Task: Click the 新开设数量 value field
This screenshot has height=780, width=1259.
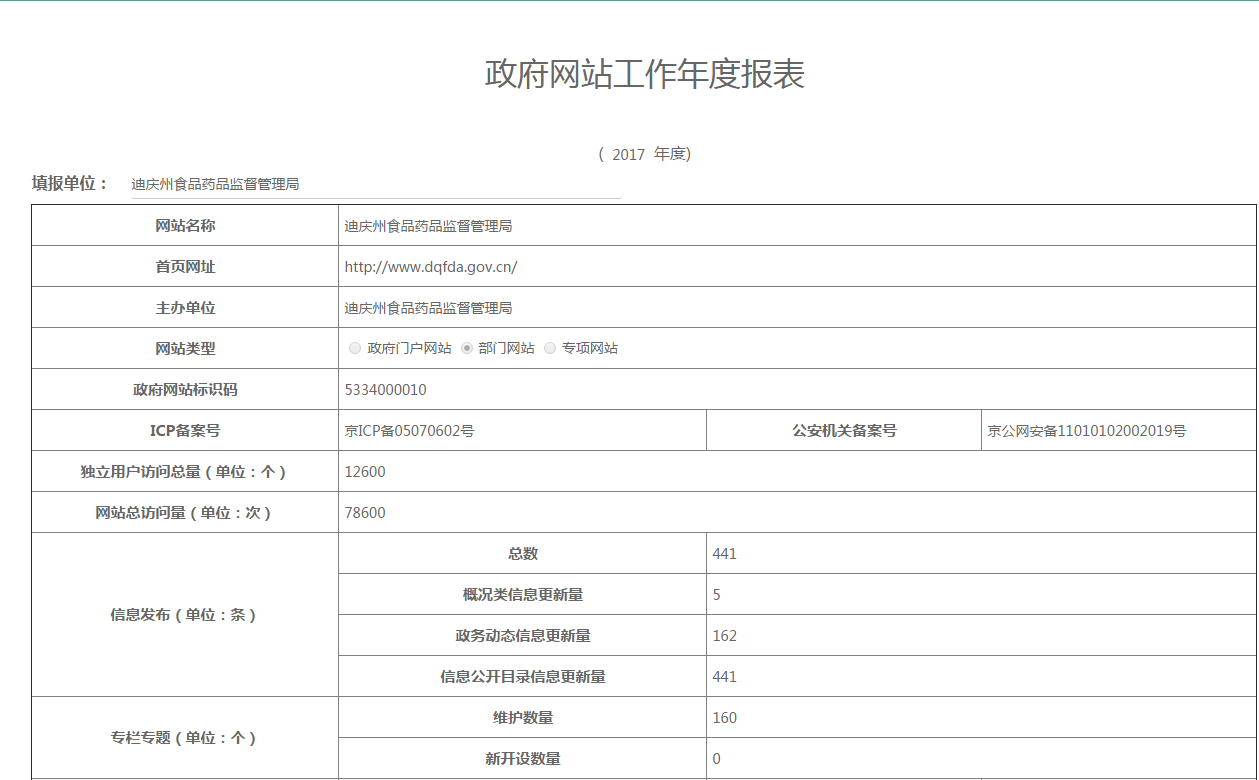Action: pos(717,759)
